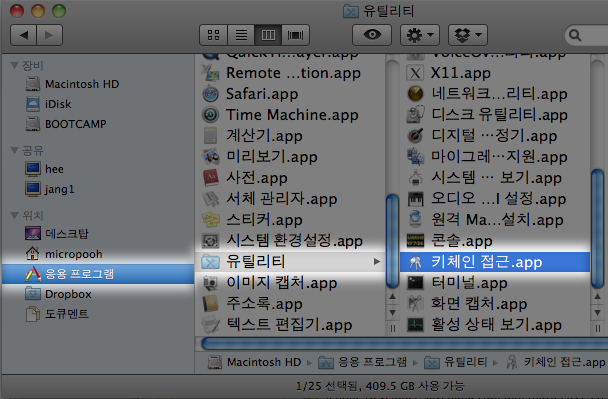Click the horizontal scrollbar under columns
The width and height of the screenshot is (608, 399).
[x=404, y=344]
